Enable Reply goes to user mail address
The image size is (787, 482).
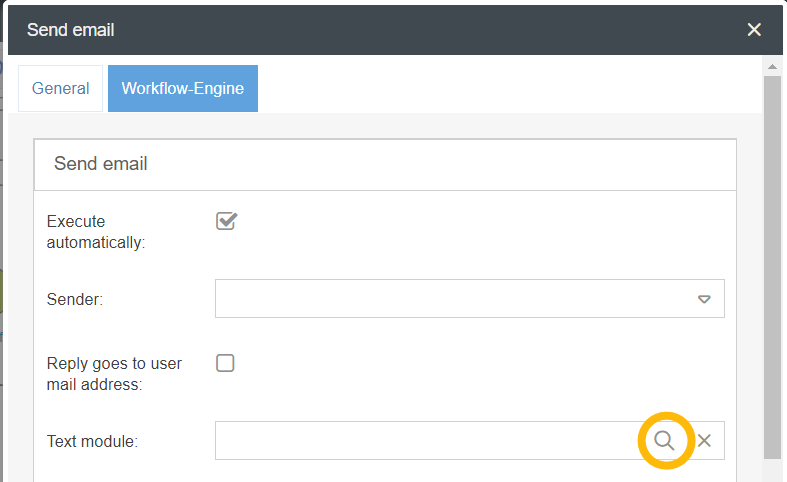coord(226,363)
